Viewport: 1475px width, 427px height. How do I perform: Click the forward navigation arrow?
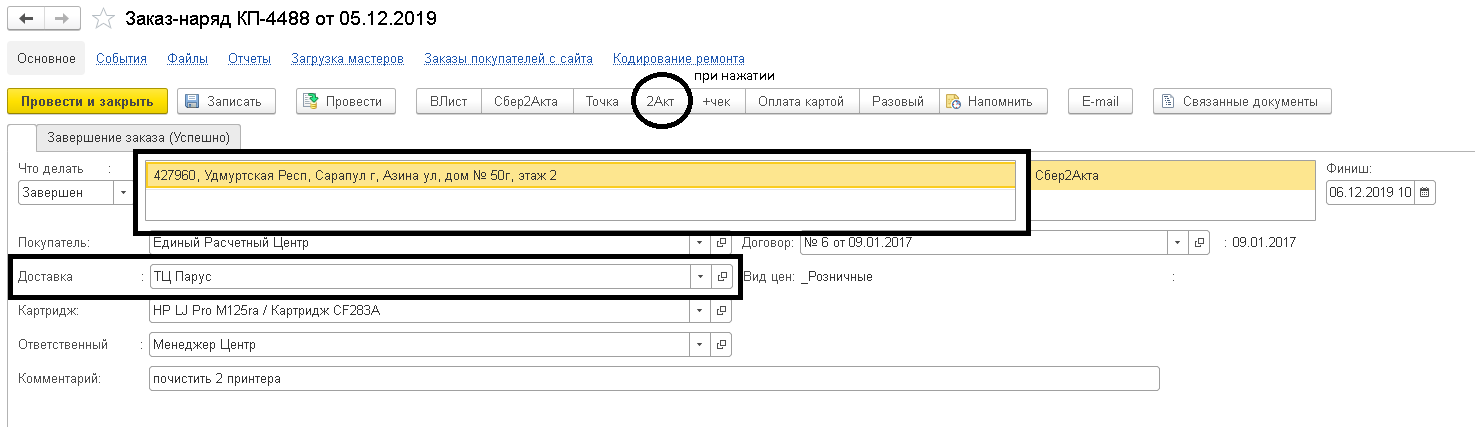point(62,20)
